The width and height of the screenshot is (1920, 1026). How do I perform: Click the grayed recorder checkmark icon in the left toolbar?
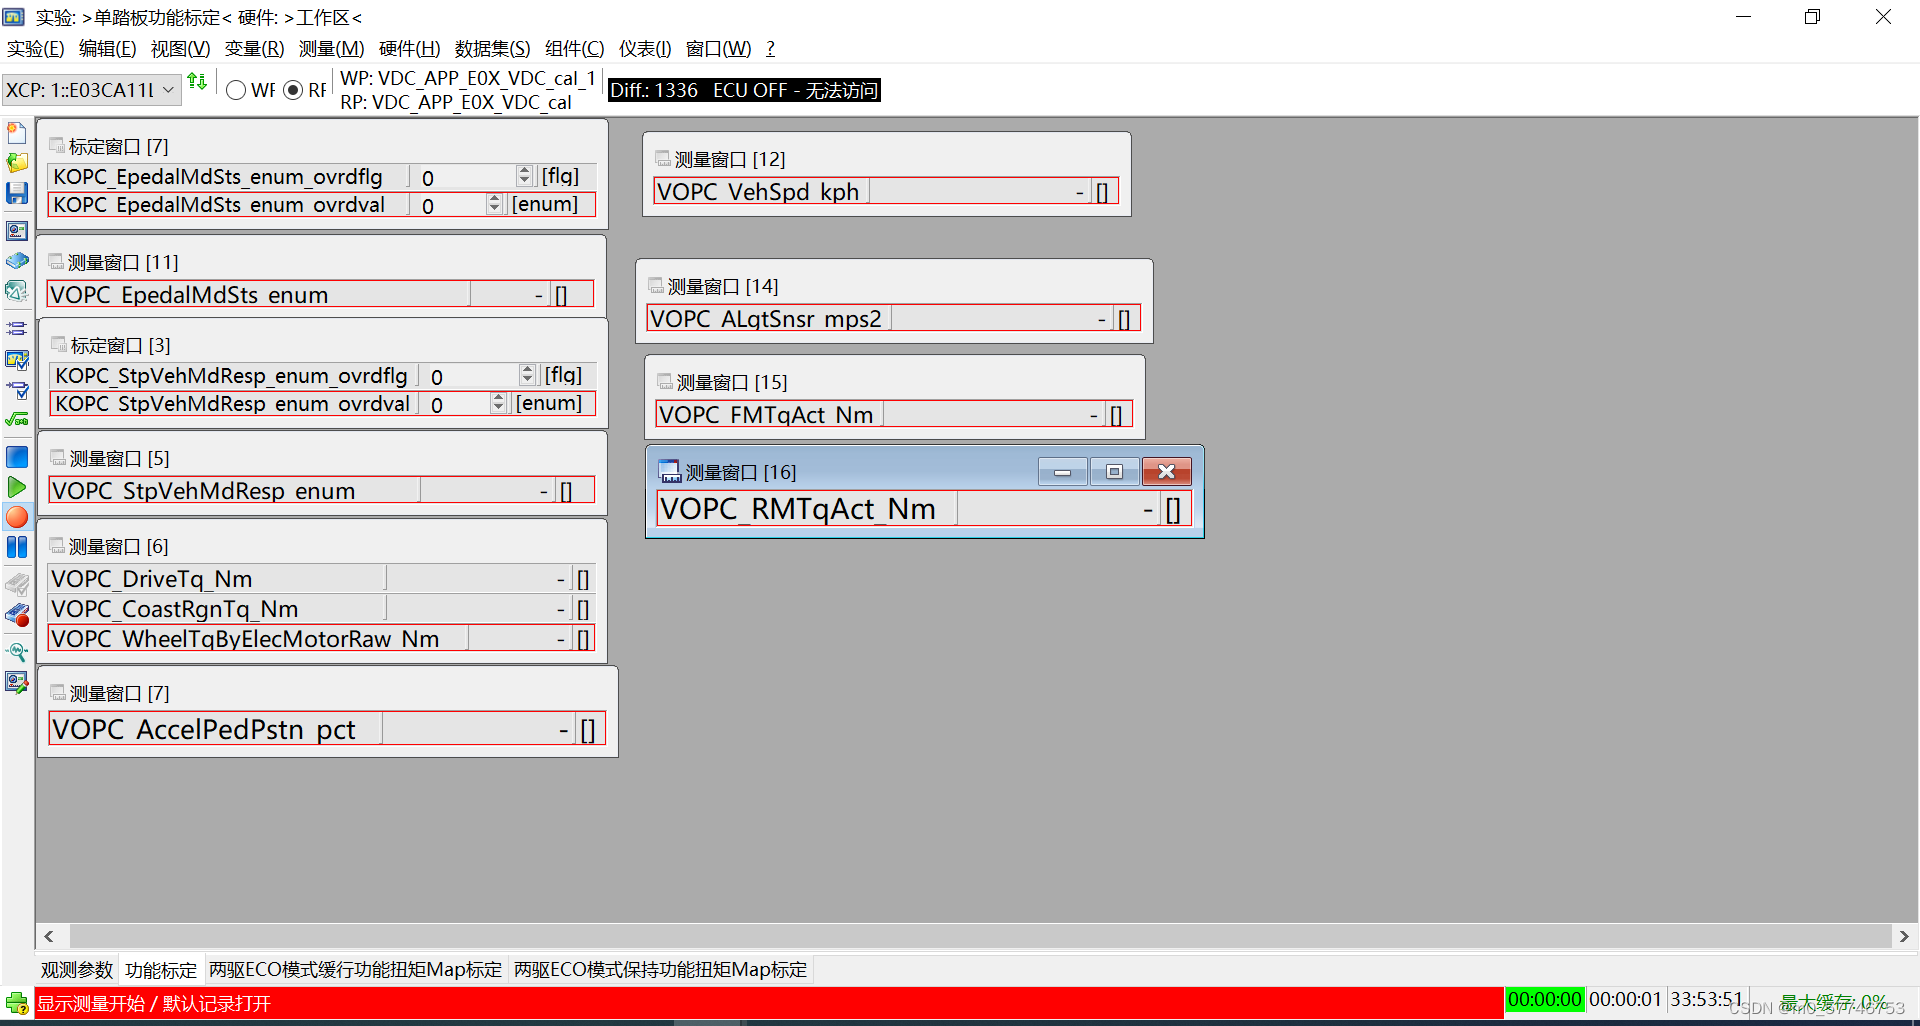pos(17,584)
